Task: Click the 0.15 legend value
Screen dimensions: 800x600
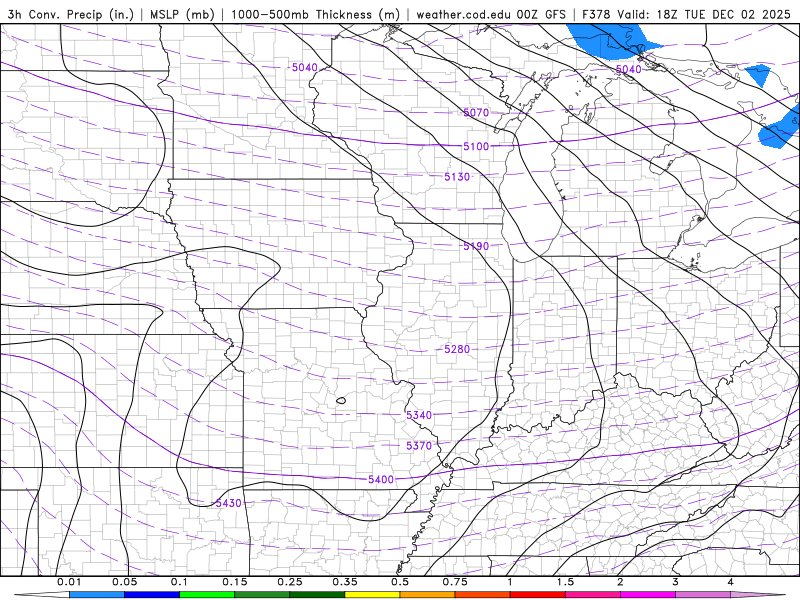Action: pyautogui.click(x=235, y=582)
